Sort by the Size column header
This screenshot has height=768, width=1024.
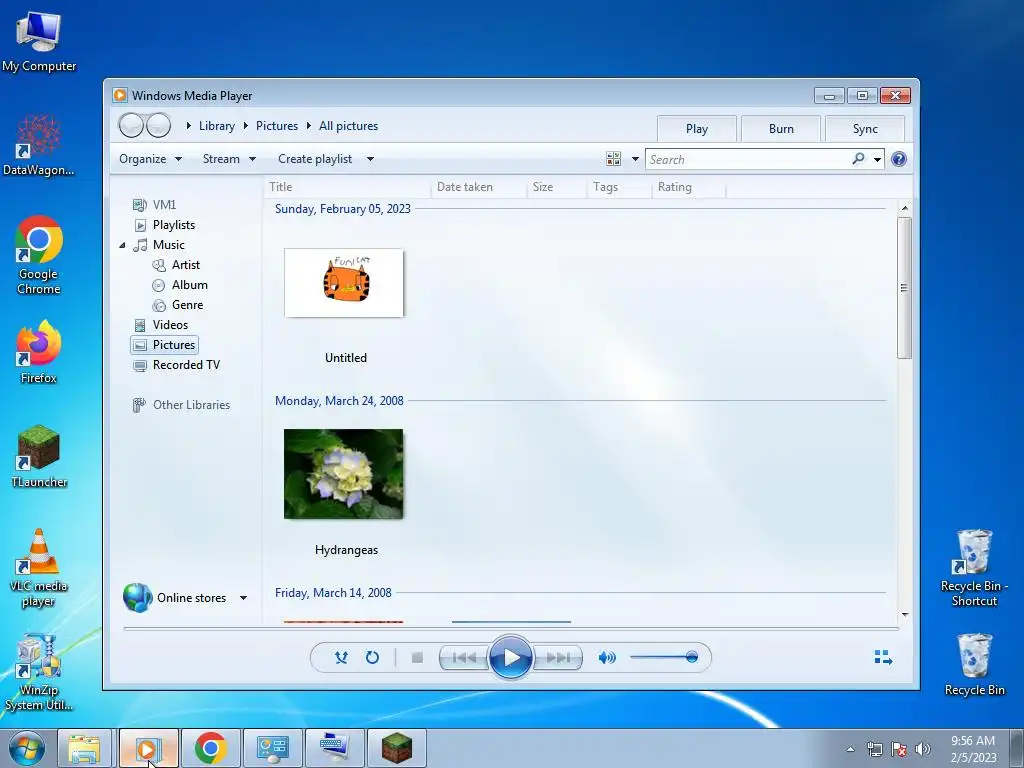pos(556,187)
